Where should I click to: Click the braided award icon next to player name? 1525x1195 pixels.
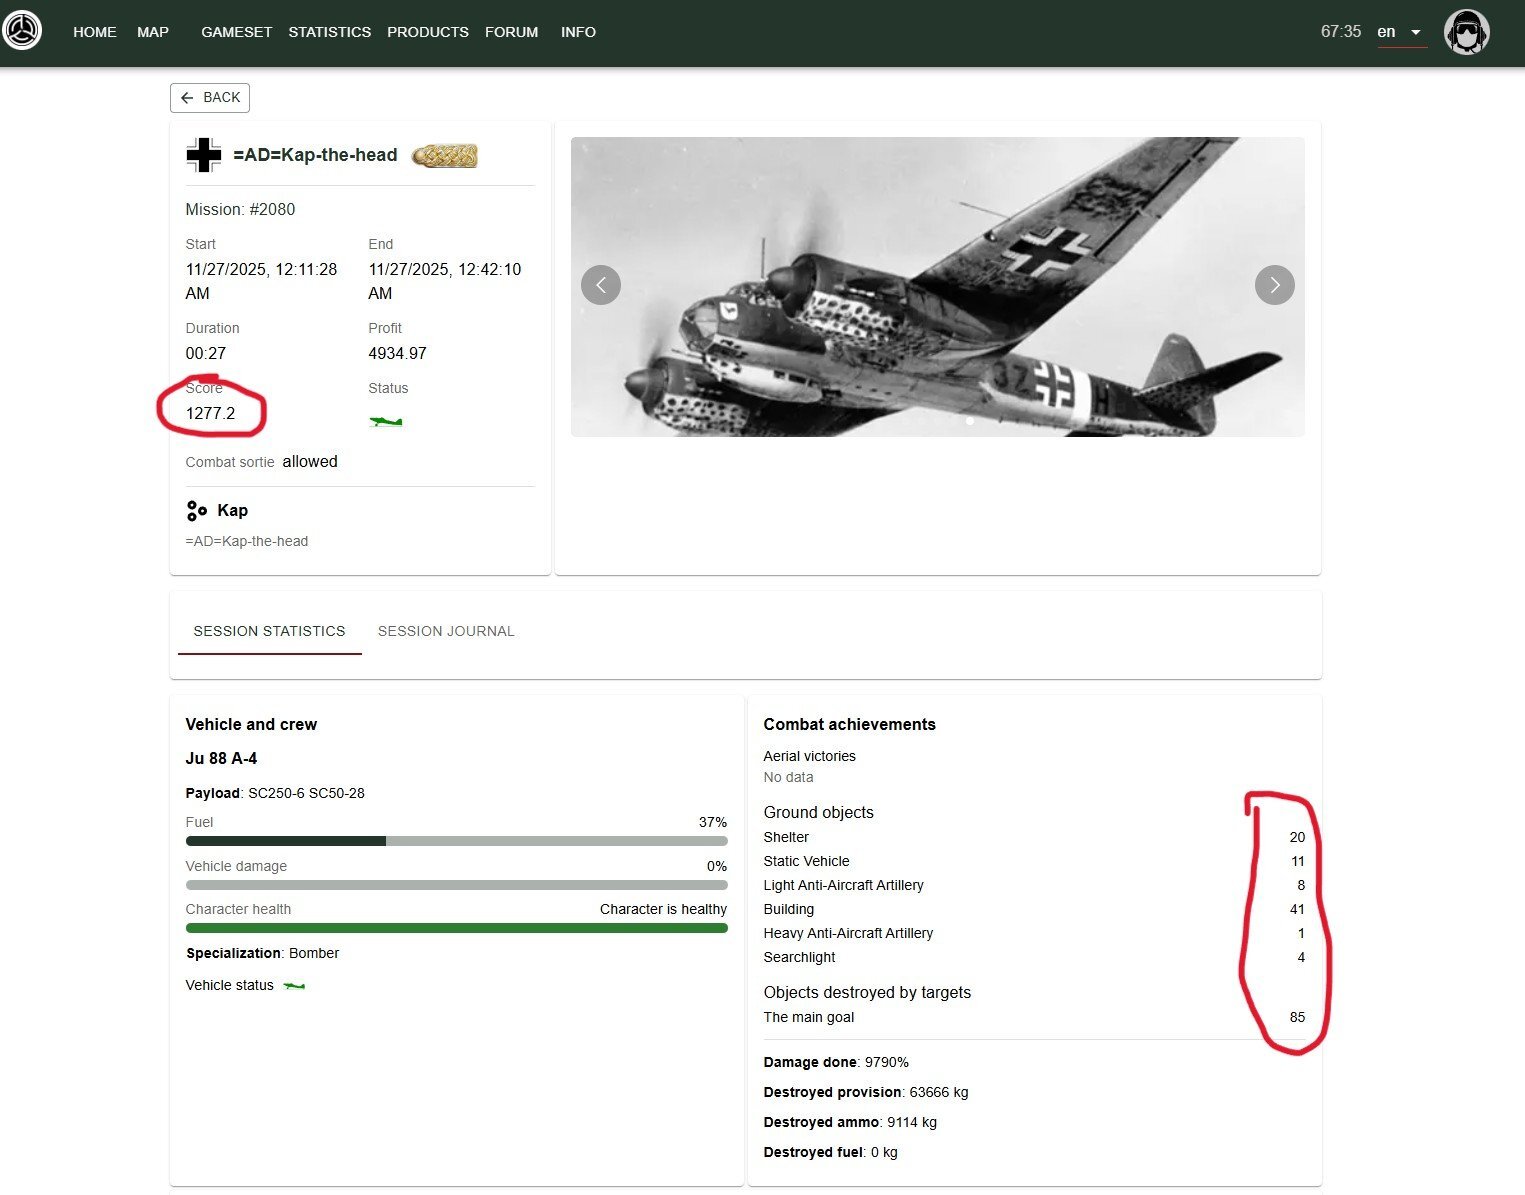[x=445, y=156]
